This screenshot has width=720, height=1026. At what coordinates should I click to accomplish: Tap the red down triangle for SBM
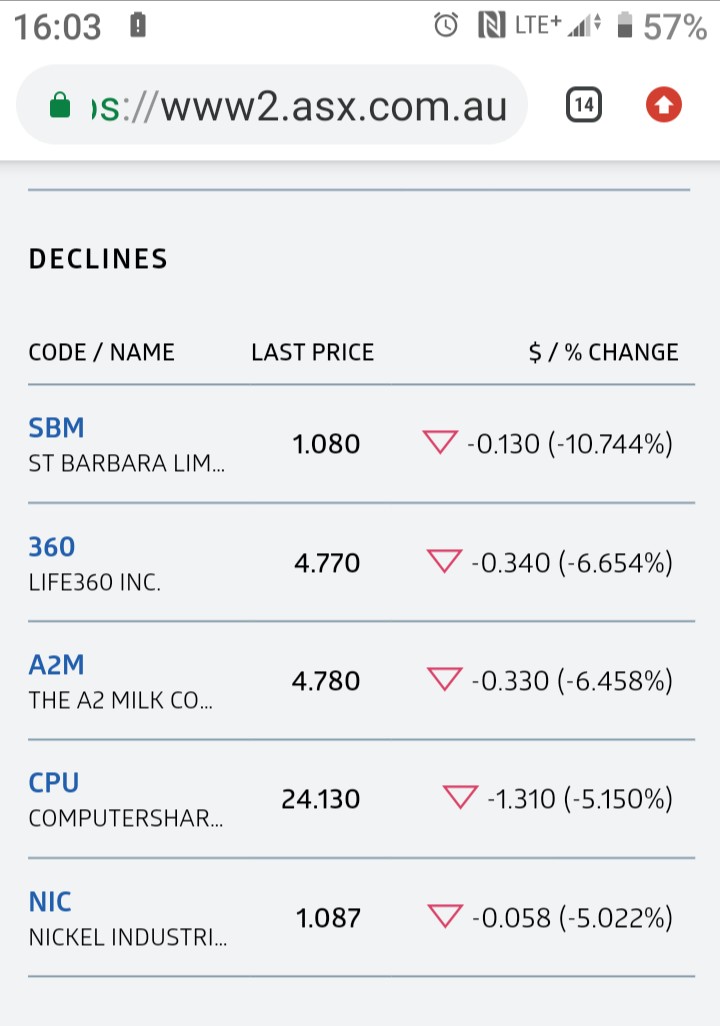click(x=440, y=443)
